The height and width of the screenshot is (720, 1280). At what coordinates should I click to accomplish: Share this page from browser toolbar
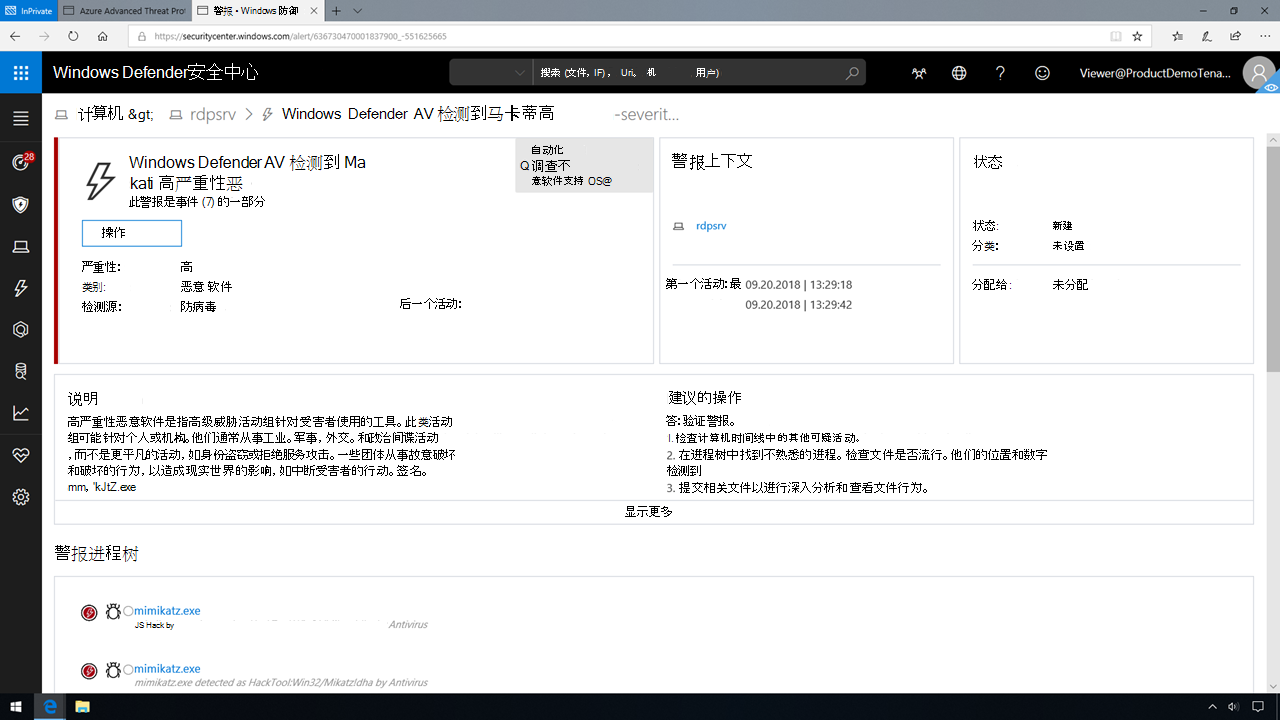[x=1236, y=36]
